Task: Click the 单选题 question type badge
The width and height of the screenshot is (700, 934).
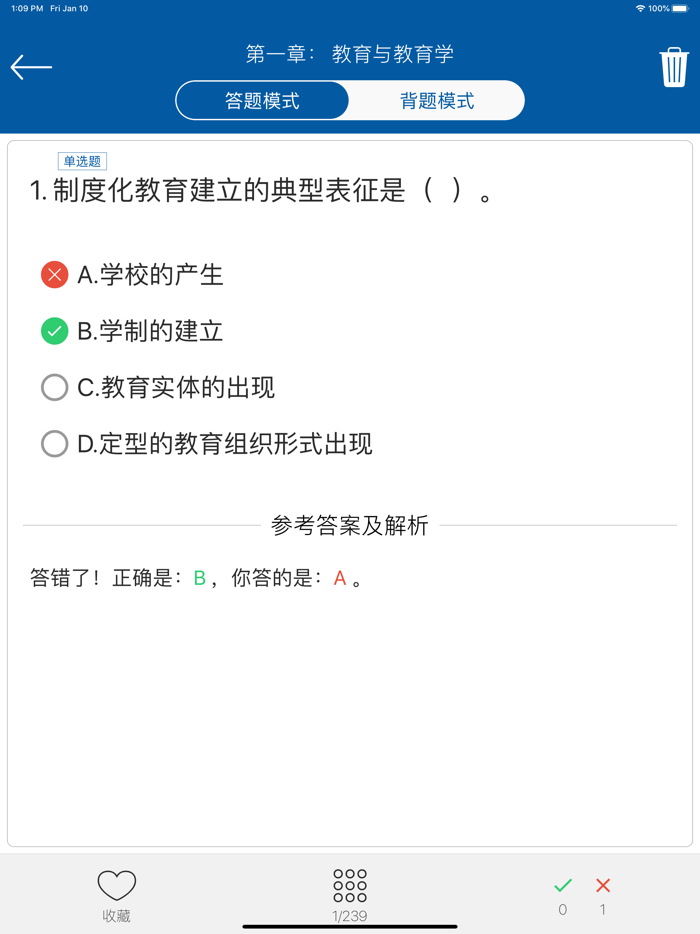Action: coord(83,160)
